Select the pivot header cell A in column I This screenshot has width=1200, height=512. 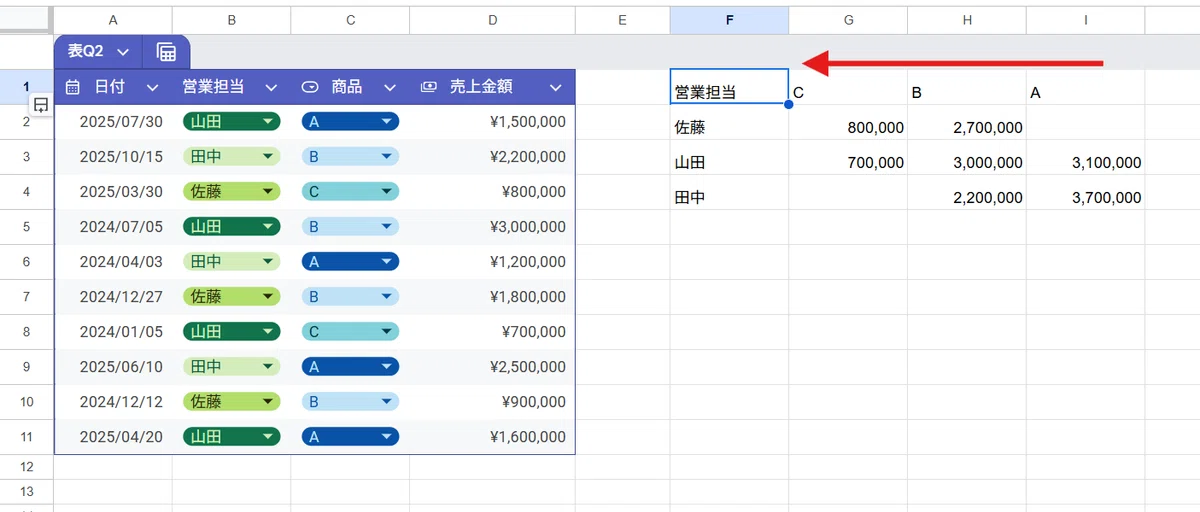1086,87
